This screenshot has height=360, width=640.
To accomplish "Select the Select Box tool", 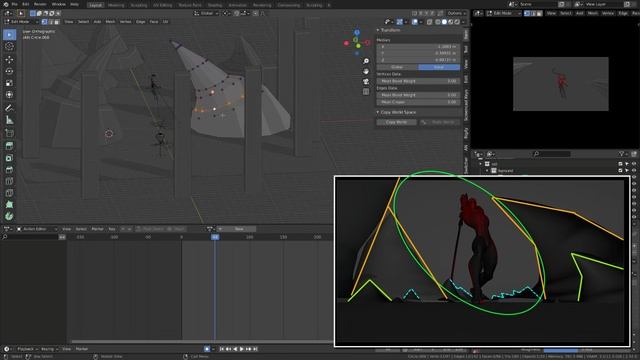I will click(x=9, y=34).
